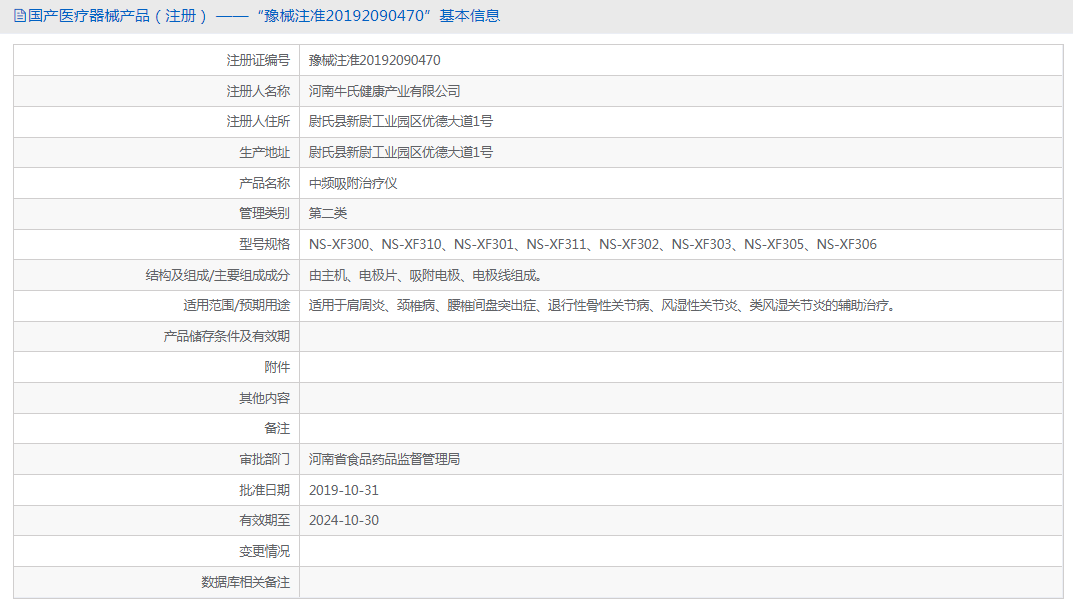Click the 附件 row label

[277, 367]
